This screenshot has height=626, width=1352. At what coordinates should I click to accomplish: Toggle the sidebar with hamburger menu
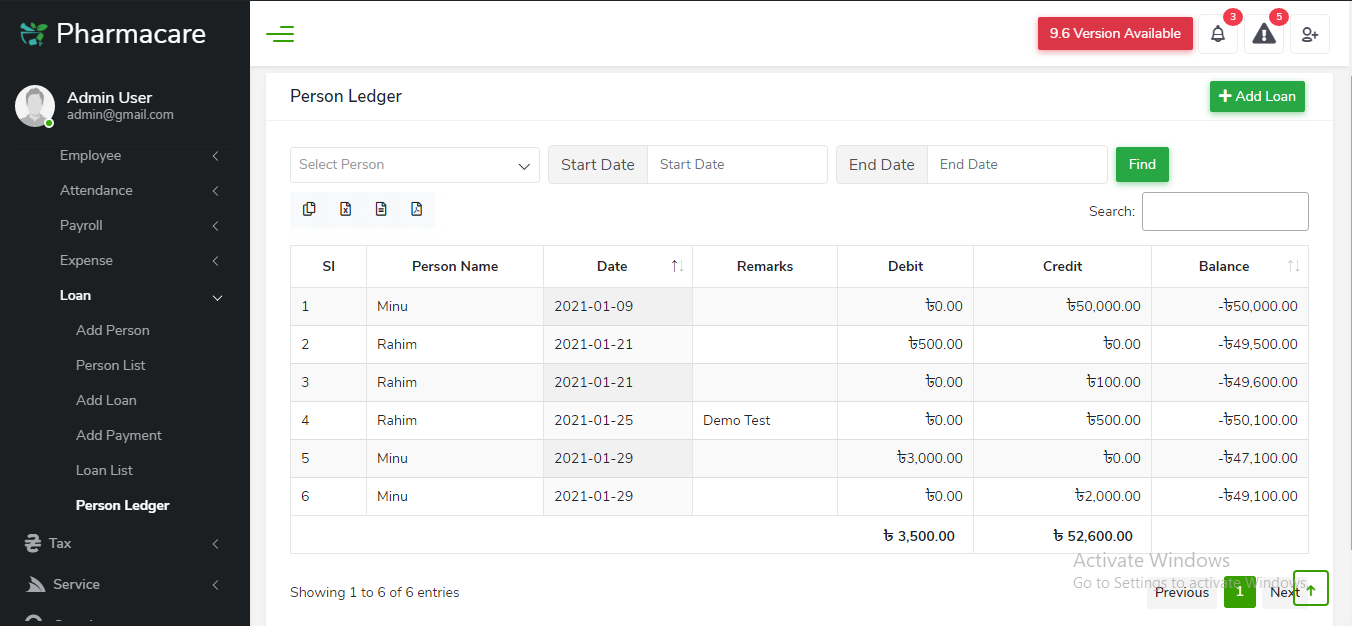280,33
